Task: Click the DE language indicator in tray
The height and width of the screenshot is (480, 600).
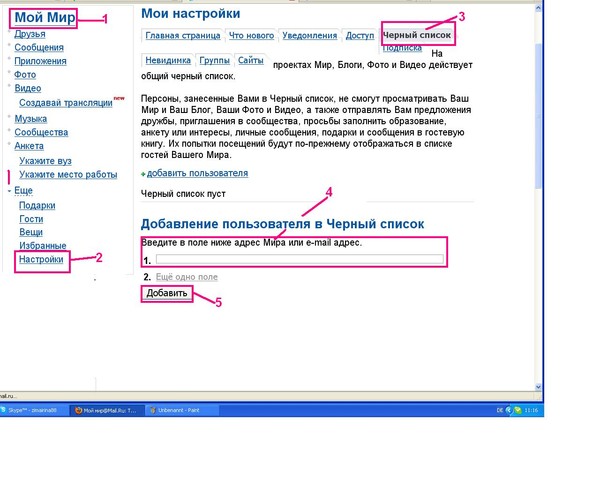Action: 499,410
